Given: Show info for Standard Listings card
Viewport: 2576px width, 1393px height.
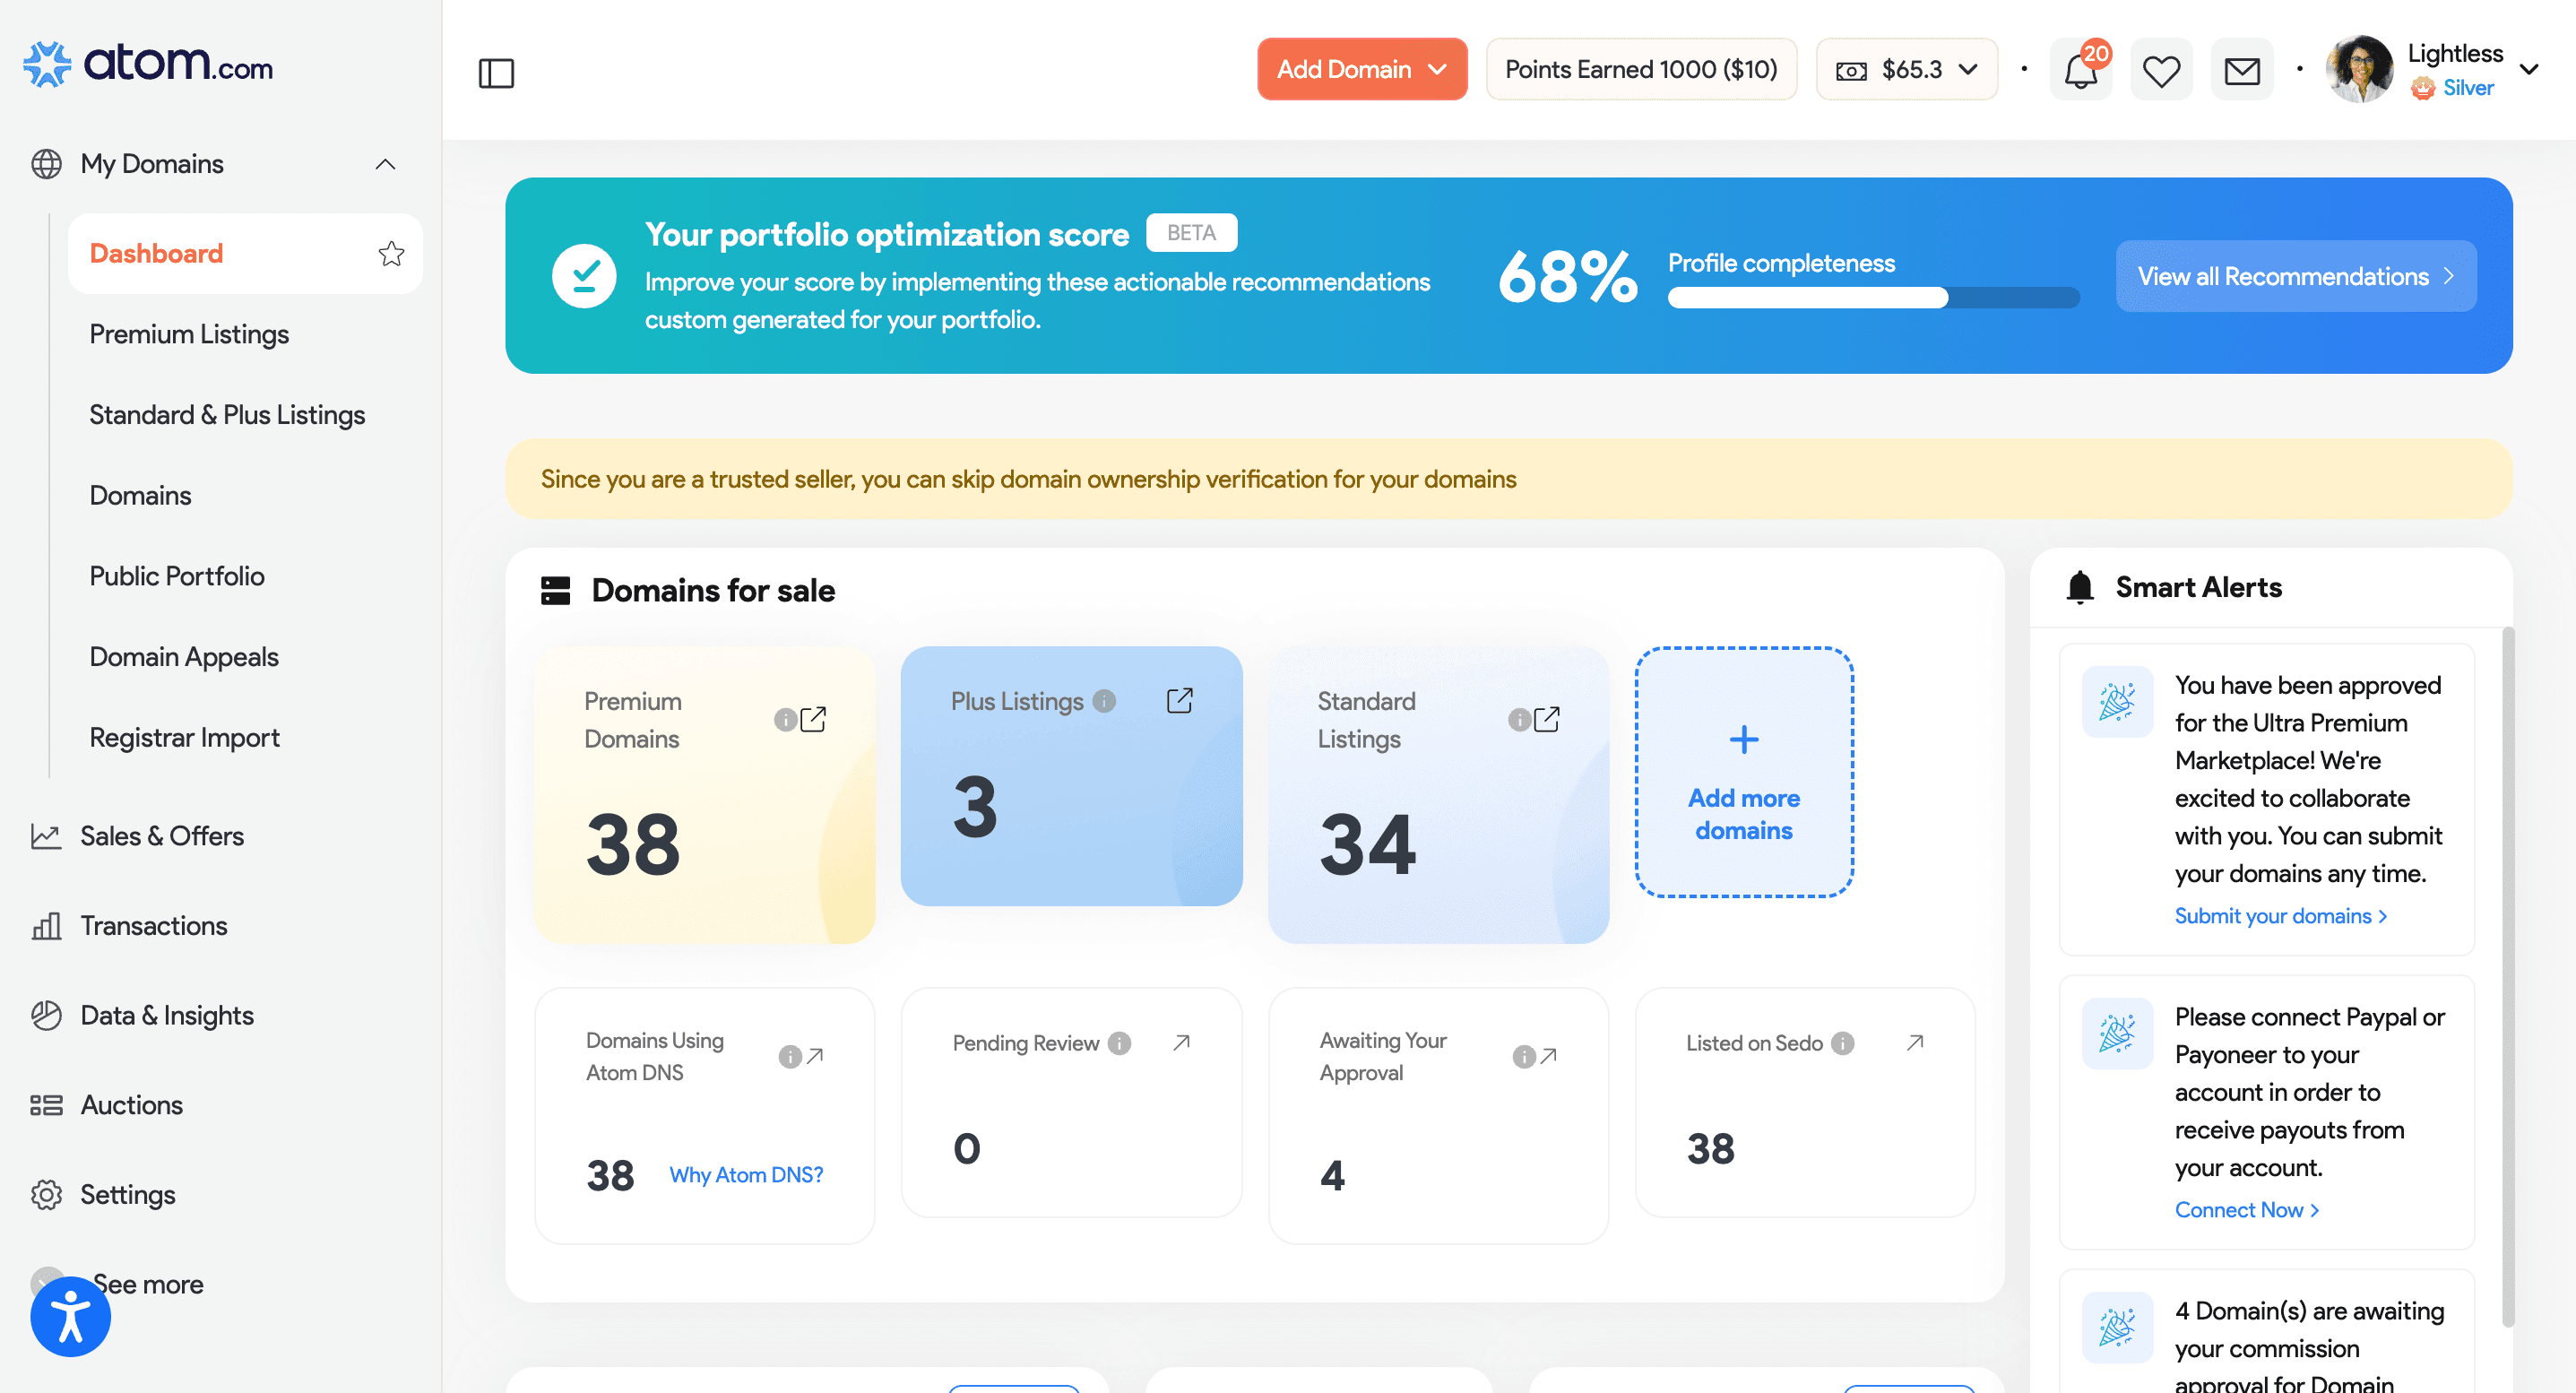Looking at the screenshot, I should point(1519,720).
